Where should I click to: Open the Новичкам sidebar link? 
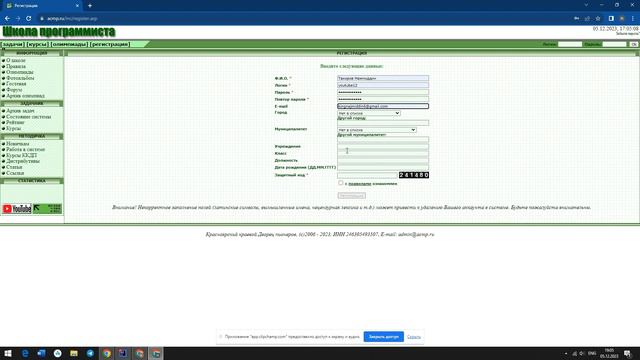tap(18, 144)
